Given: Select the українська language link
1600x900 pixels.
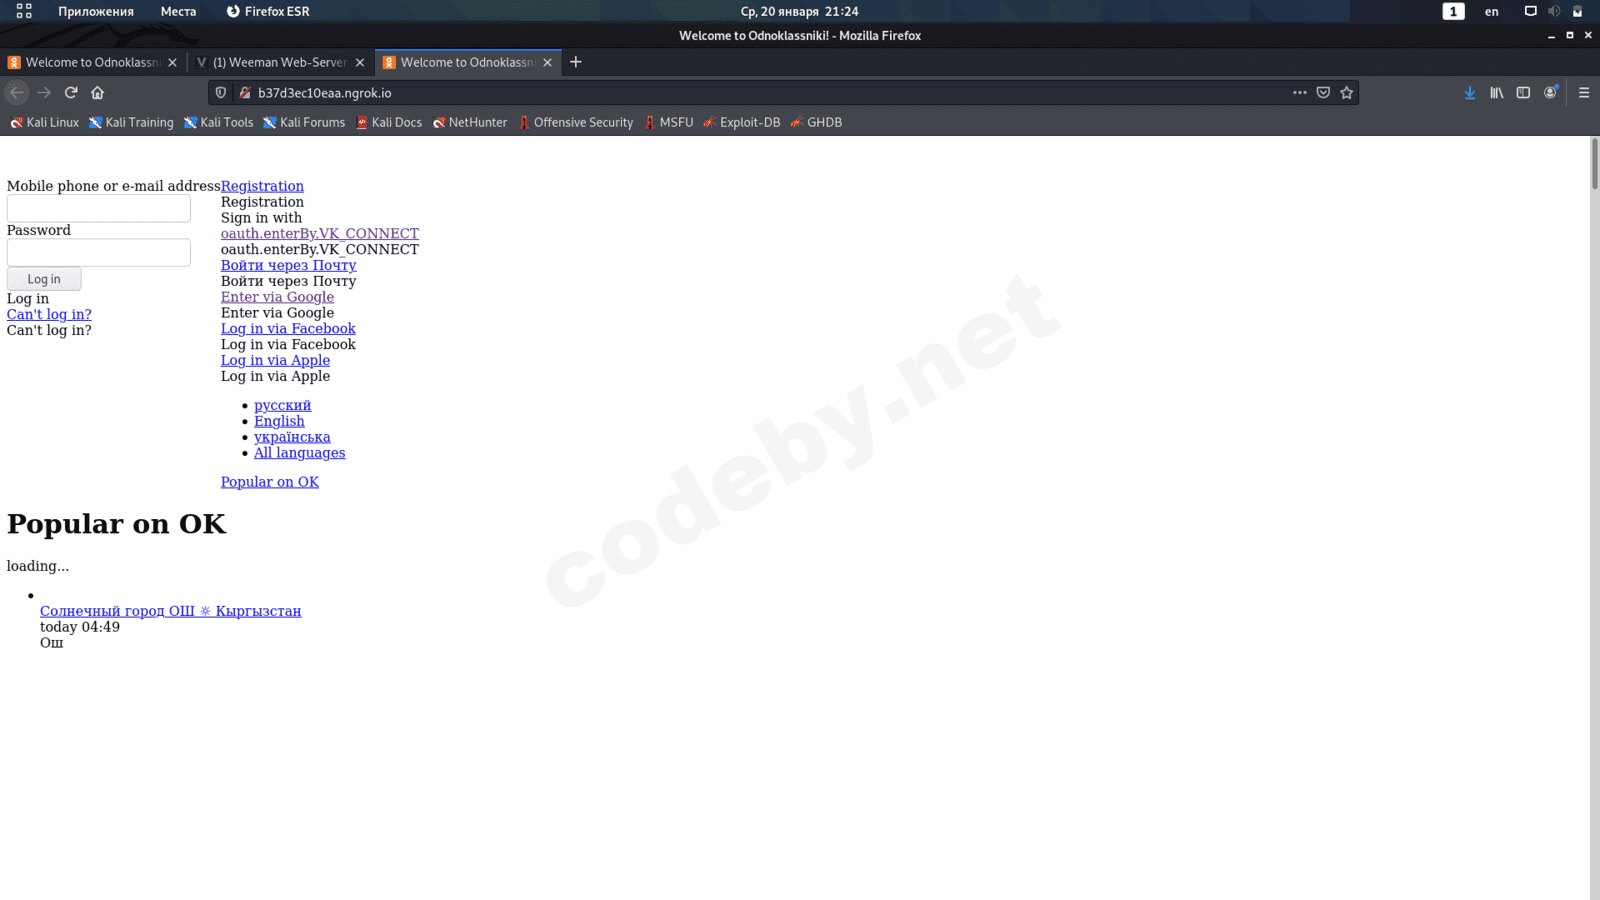Looking at the screenshot, I should point(292,437).
